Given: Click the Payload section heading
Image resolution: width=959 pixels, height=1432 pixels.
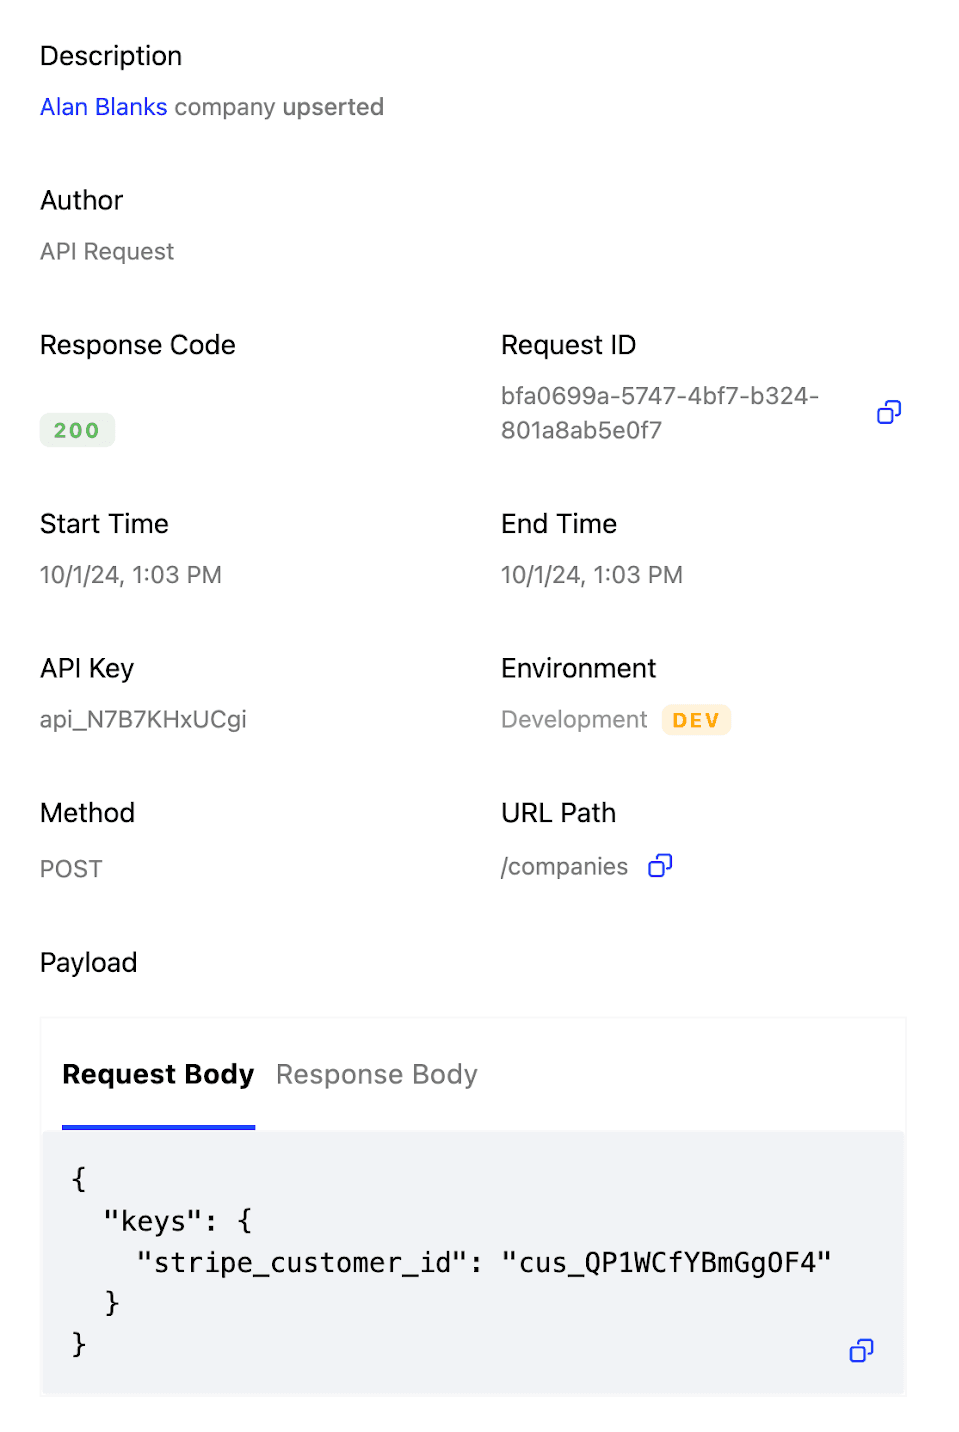Looking at the screenshot, I should 89,962.
